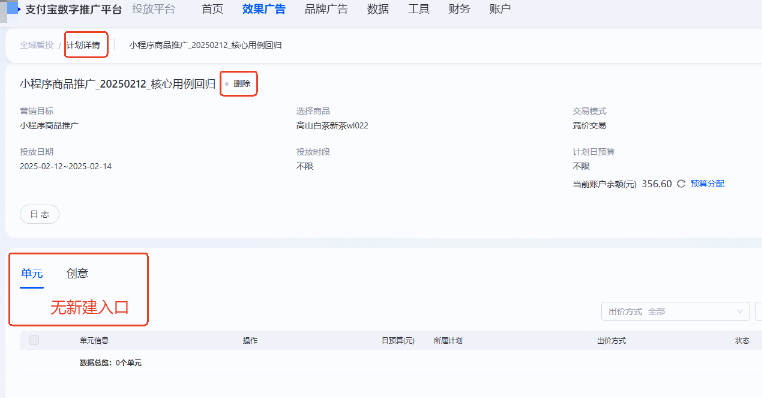This screenshot has width=762, height=398.
Task: Tick the select-all checkbox in the table header
Action: (x=34, y=340)
